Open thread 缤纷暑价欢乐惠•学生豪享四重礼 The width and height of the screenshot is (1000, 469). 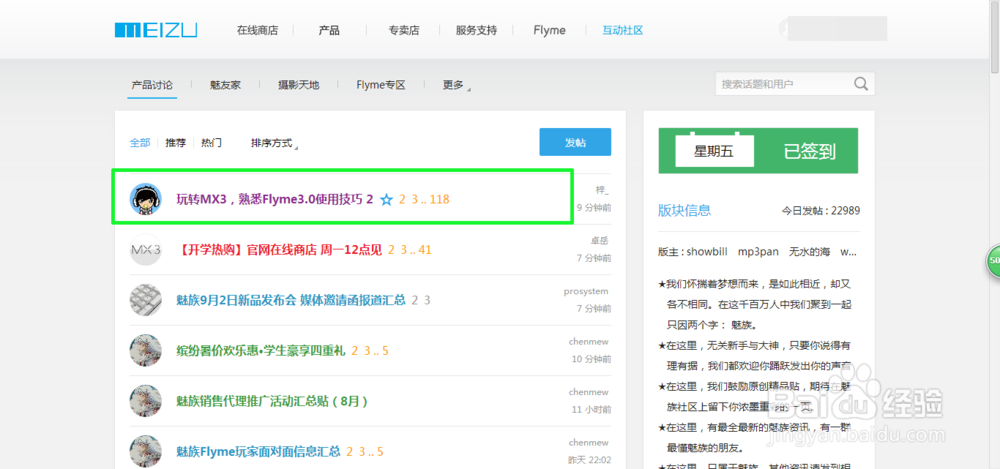click(x=261, y=350)
